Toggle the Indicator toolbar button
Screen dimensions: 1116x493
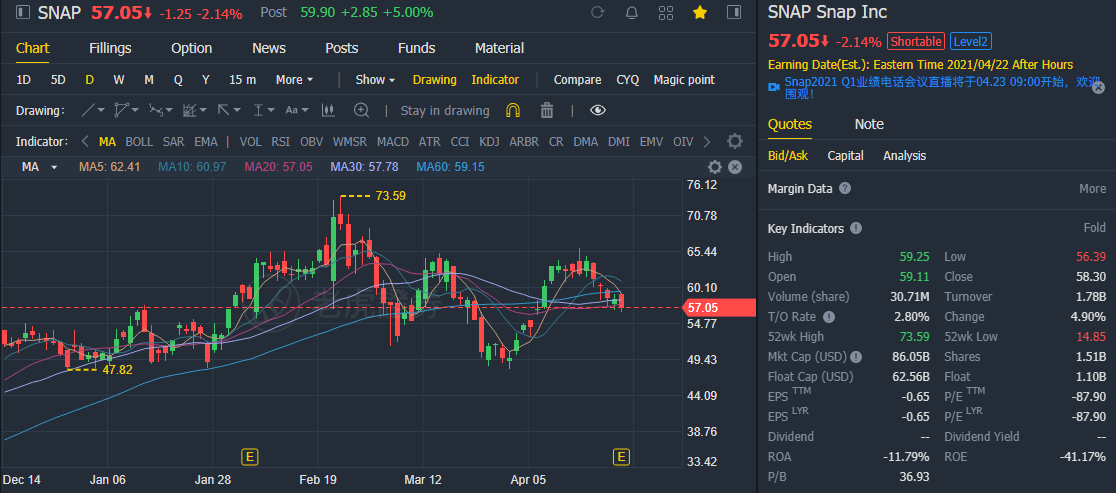(495, 80)
